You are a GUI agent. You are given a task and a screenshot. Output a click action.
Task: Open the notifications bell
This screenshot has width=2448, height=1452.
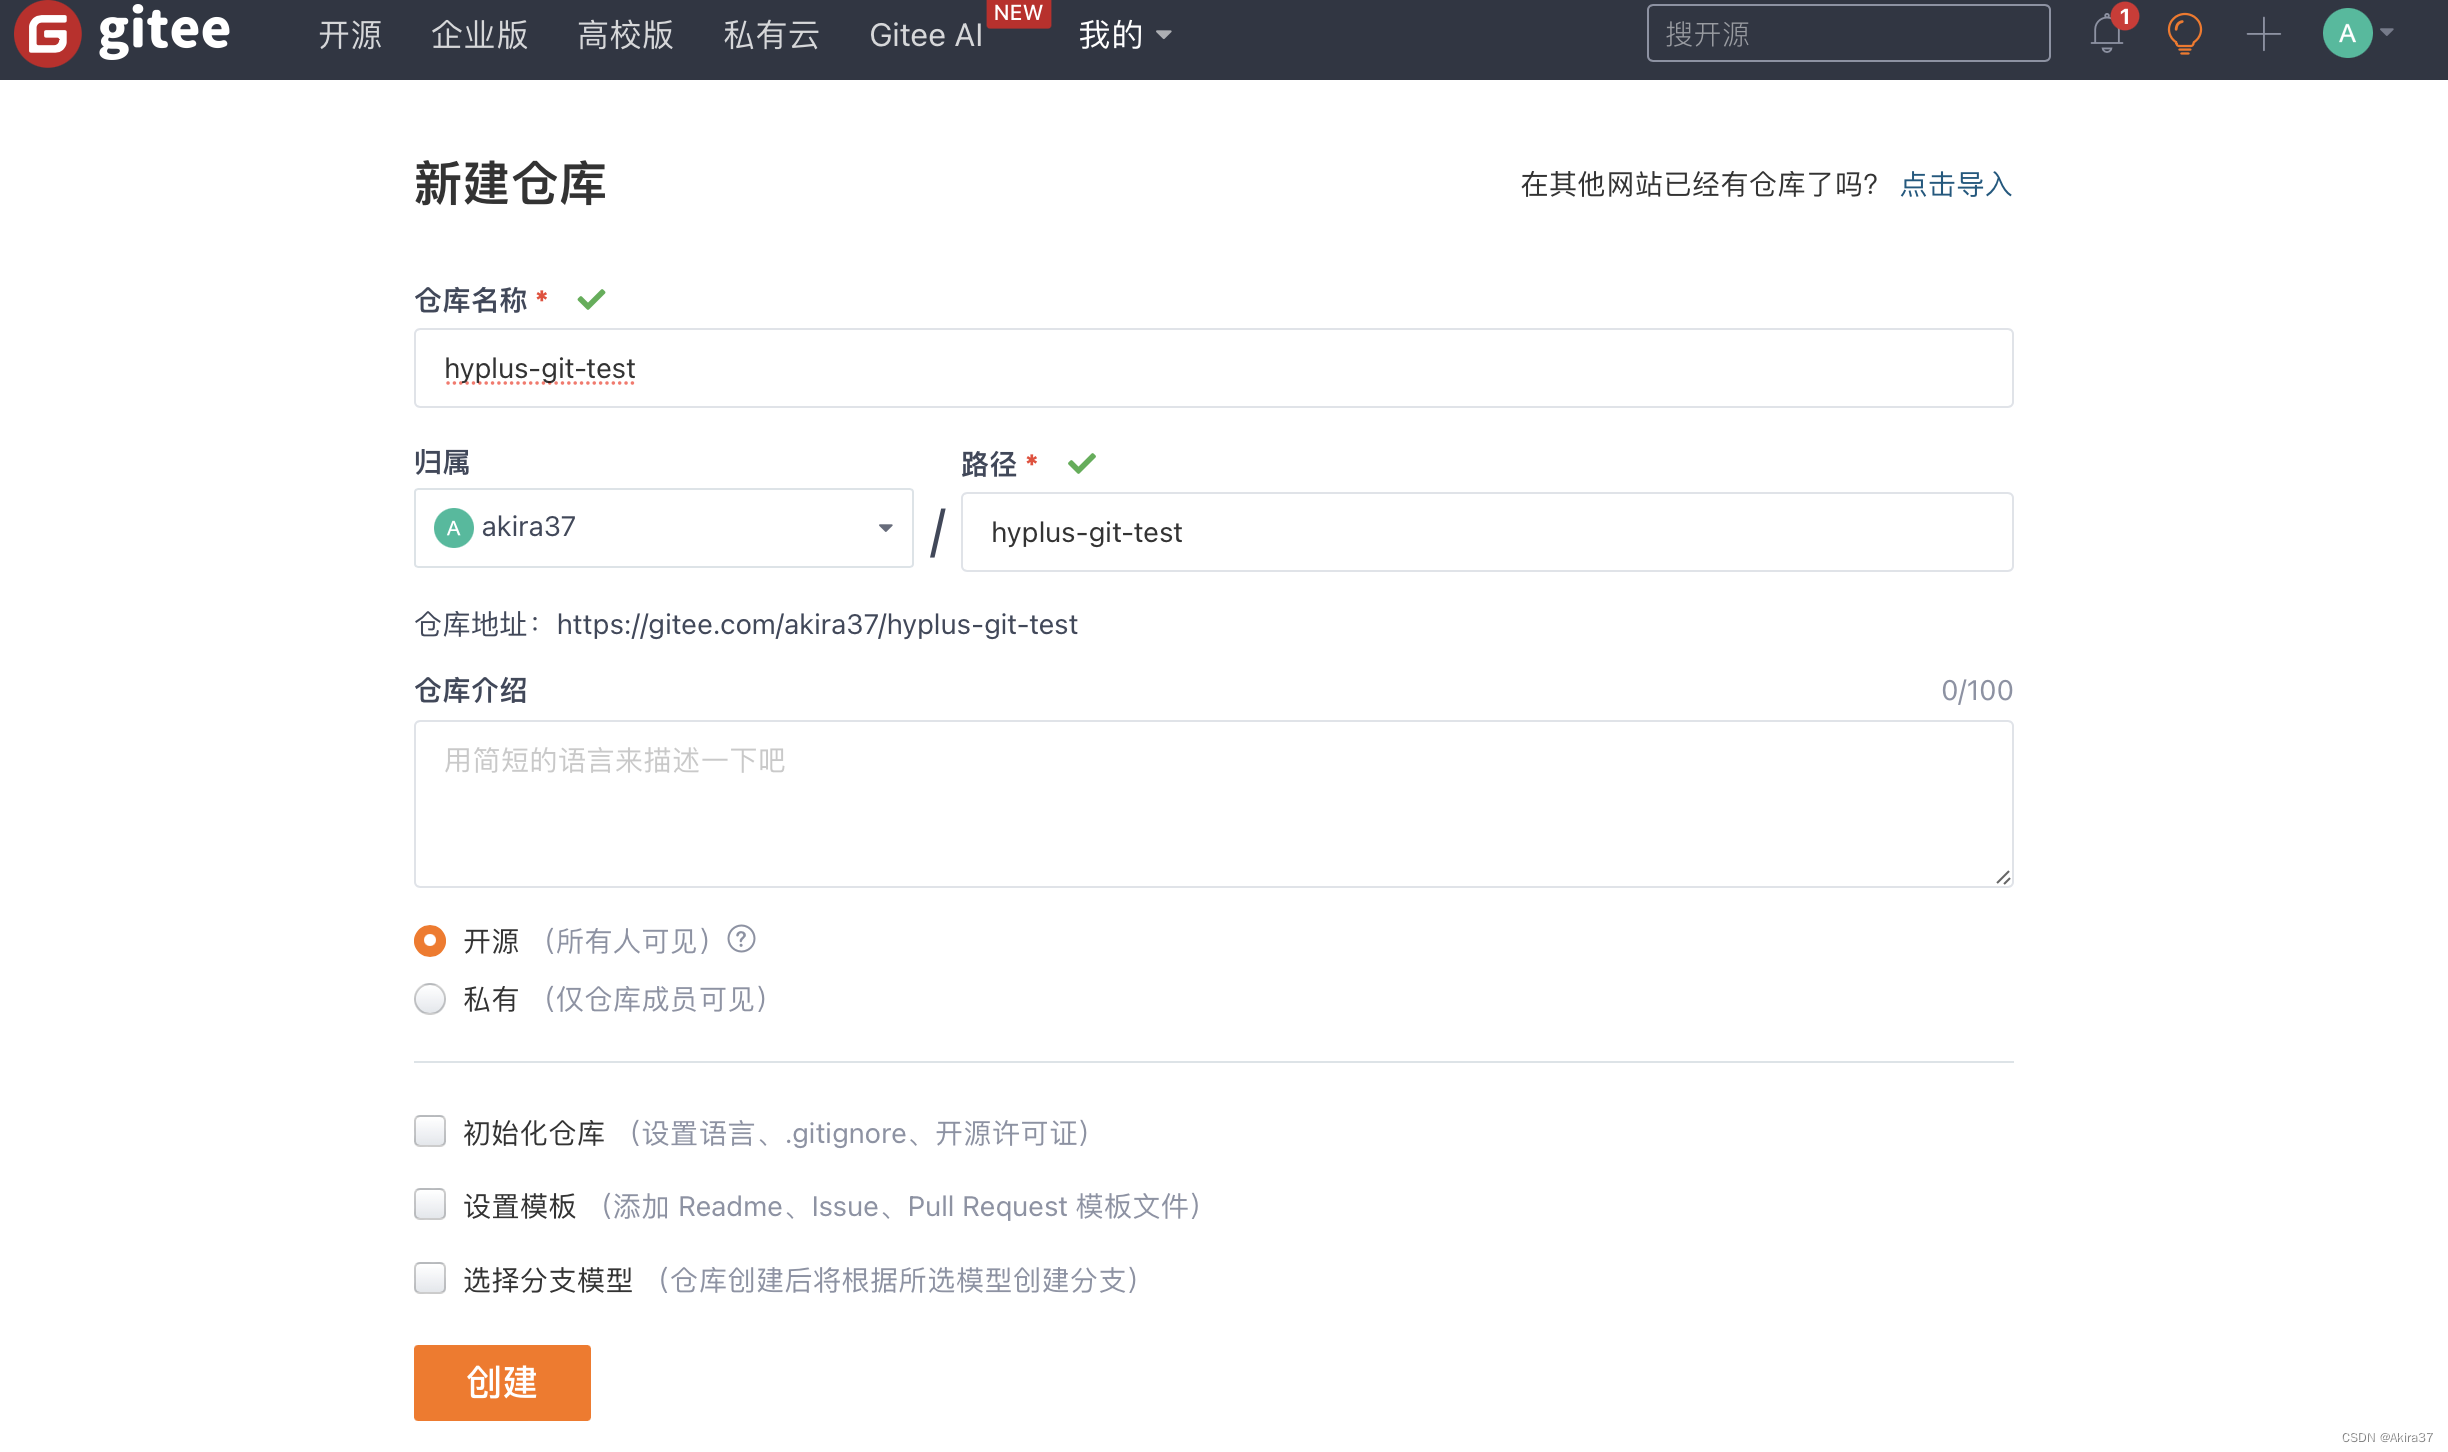2106,34
